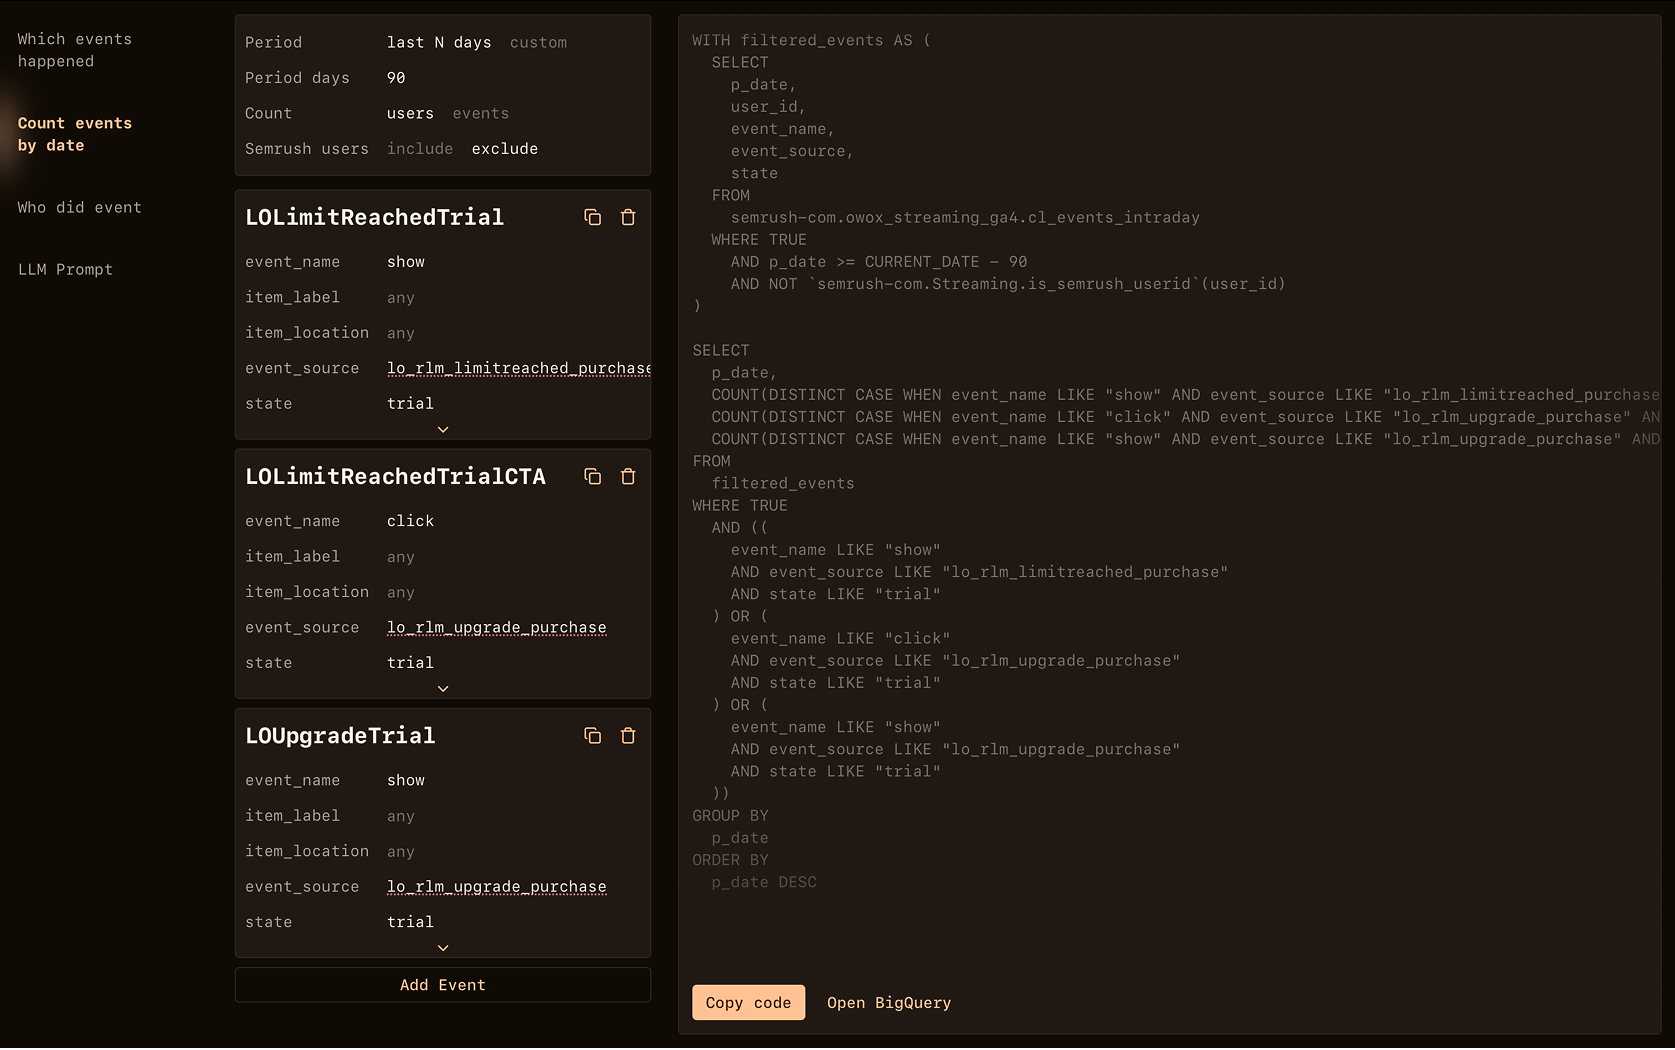Edit event_name 'show' in LOUpgradeTrial
Image resolution: width=1675 pixels, height=1050 pixels.
point(406,779)
